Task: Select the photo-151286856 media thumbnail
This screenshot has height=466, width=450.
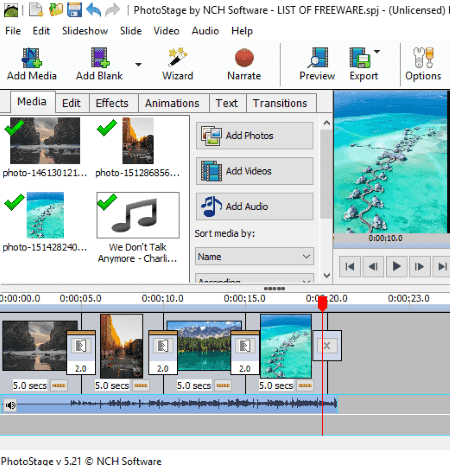Action: pos(138,140)
